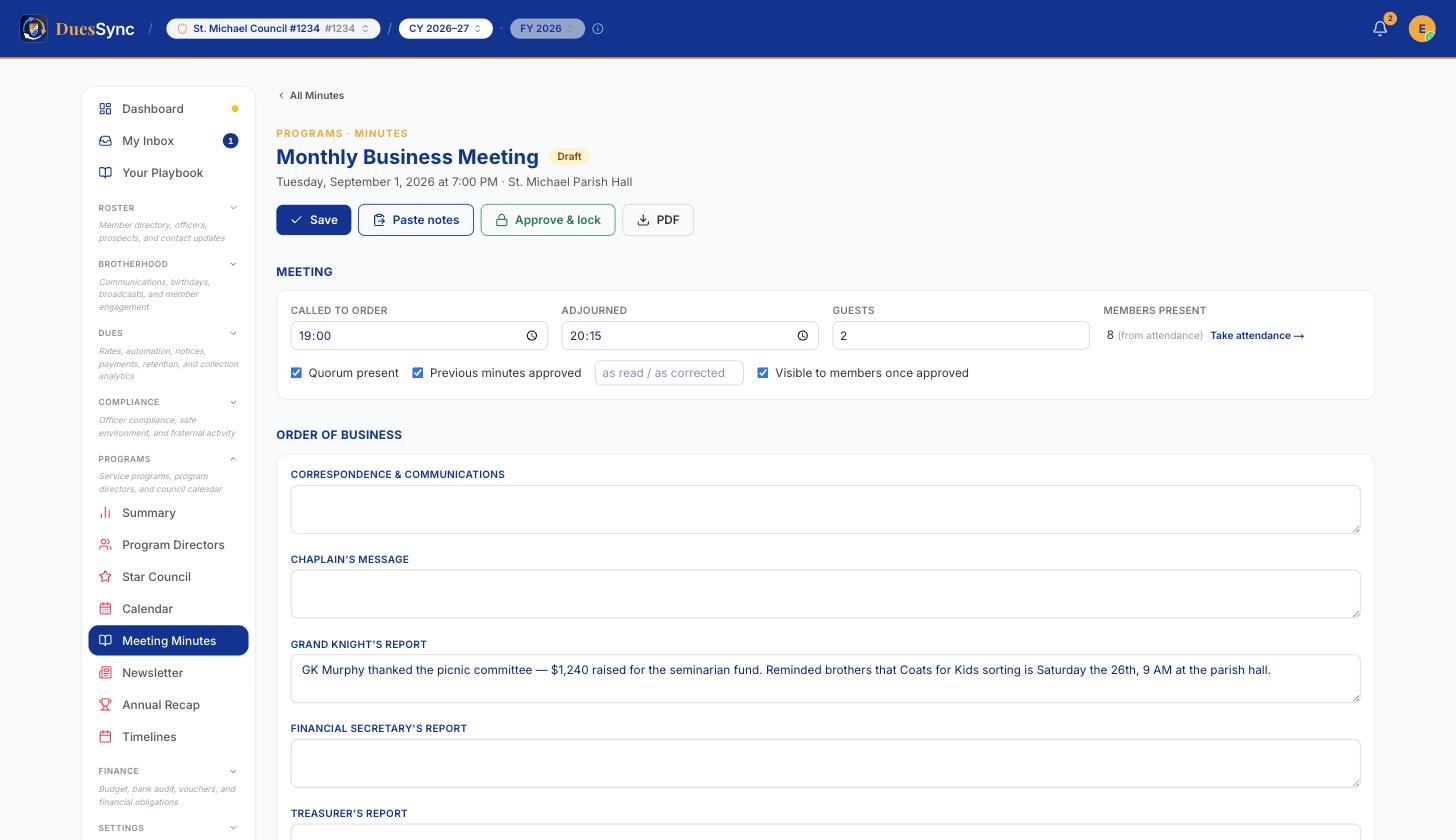
Task: Uncheck Previous minutes approved
Action: [x=418, y=373]
